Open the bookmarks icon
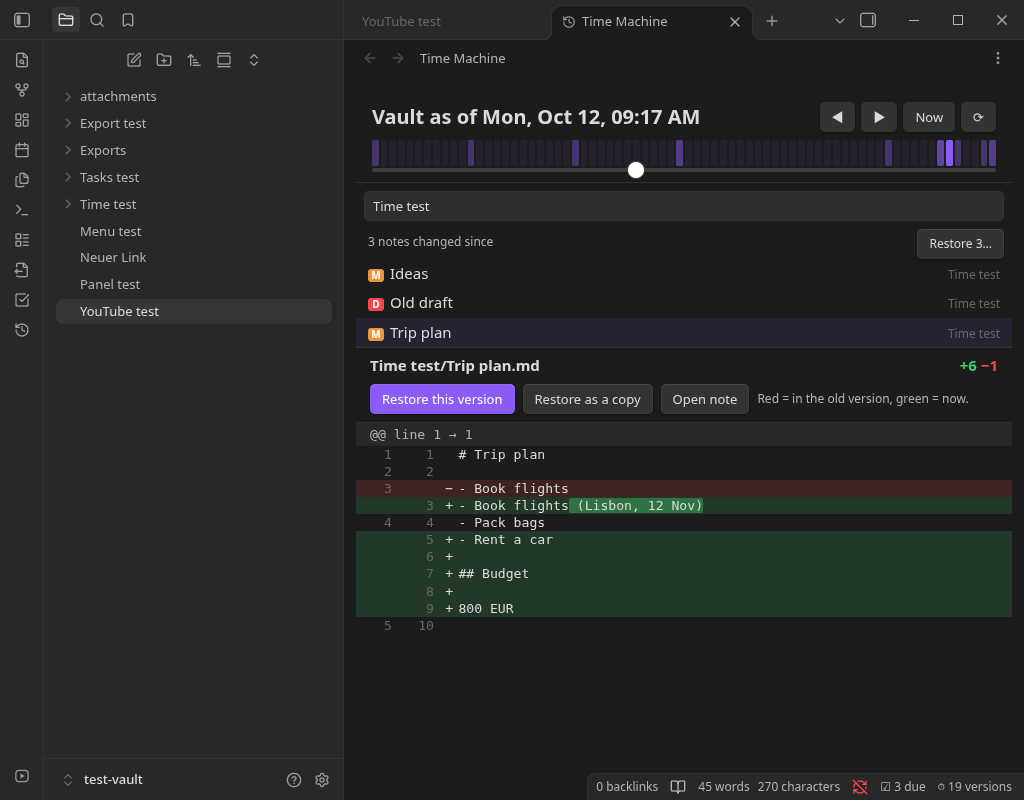The width and height of the screenshot is (1024, 800). [128, 20]
